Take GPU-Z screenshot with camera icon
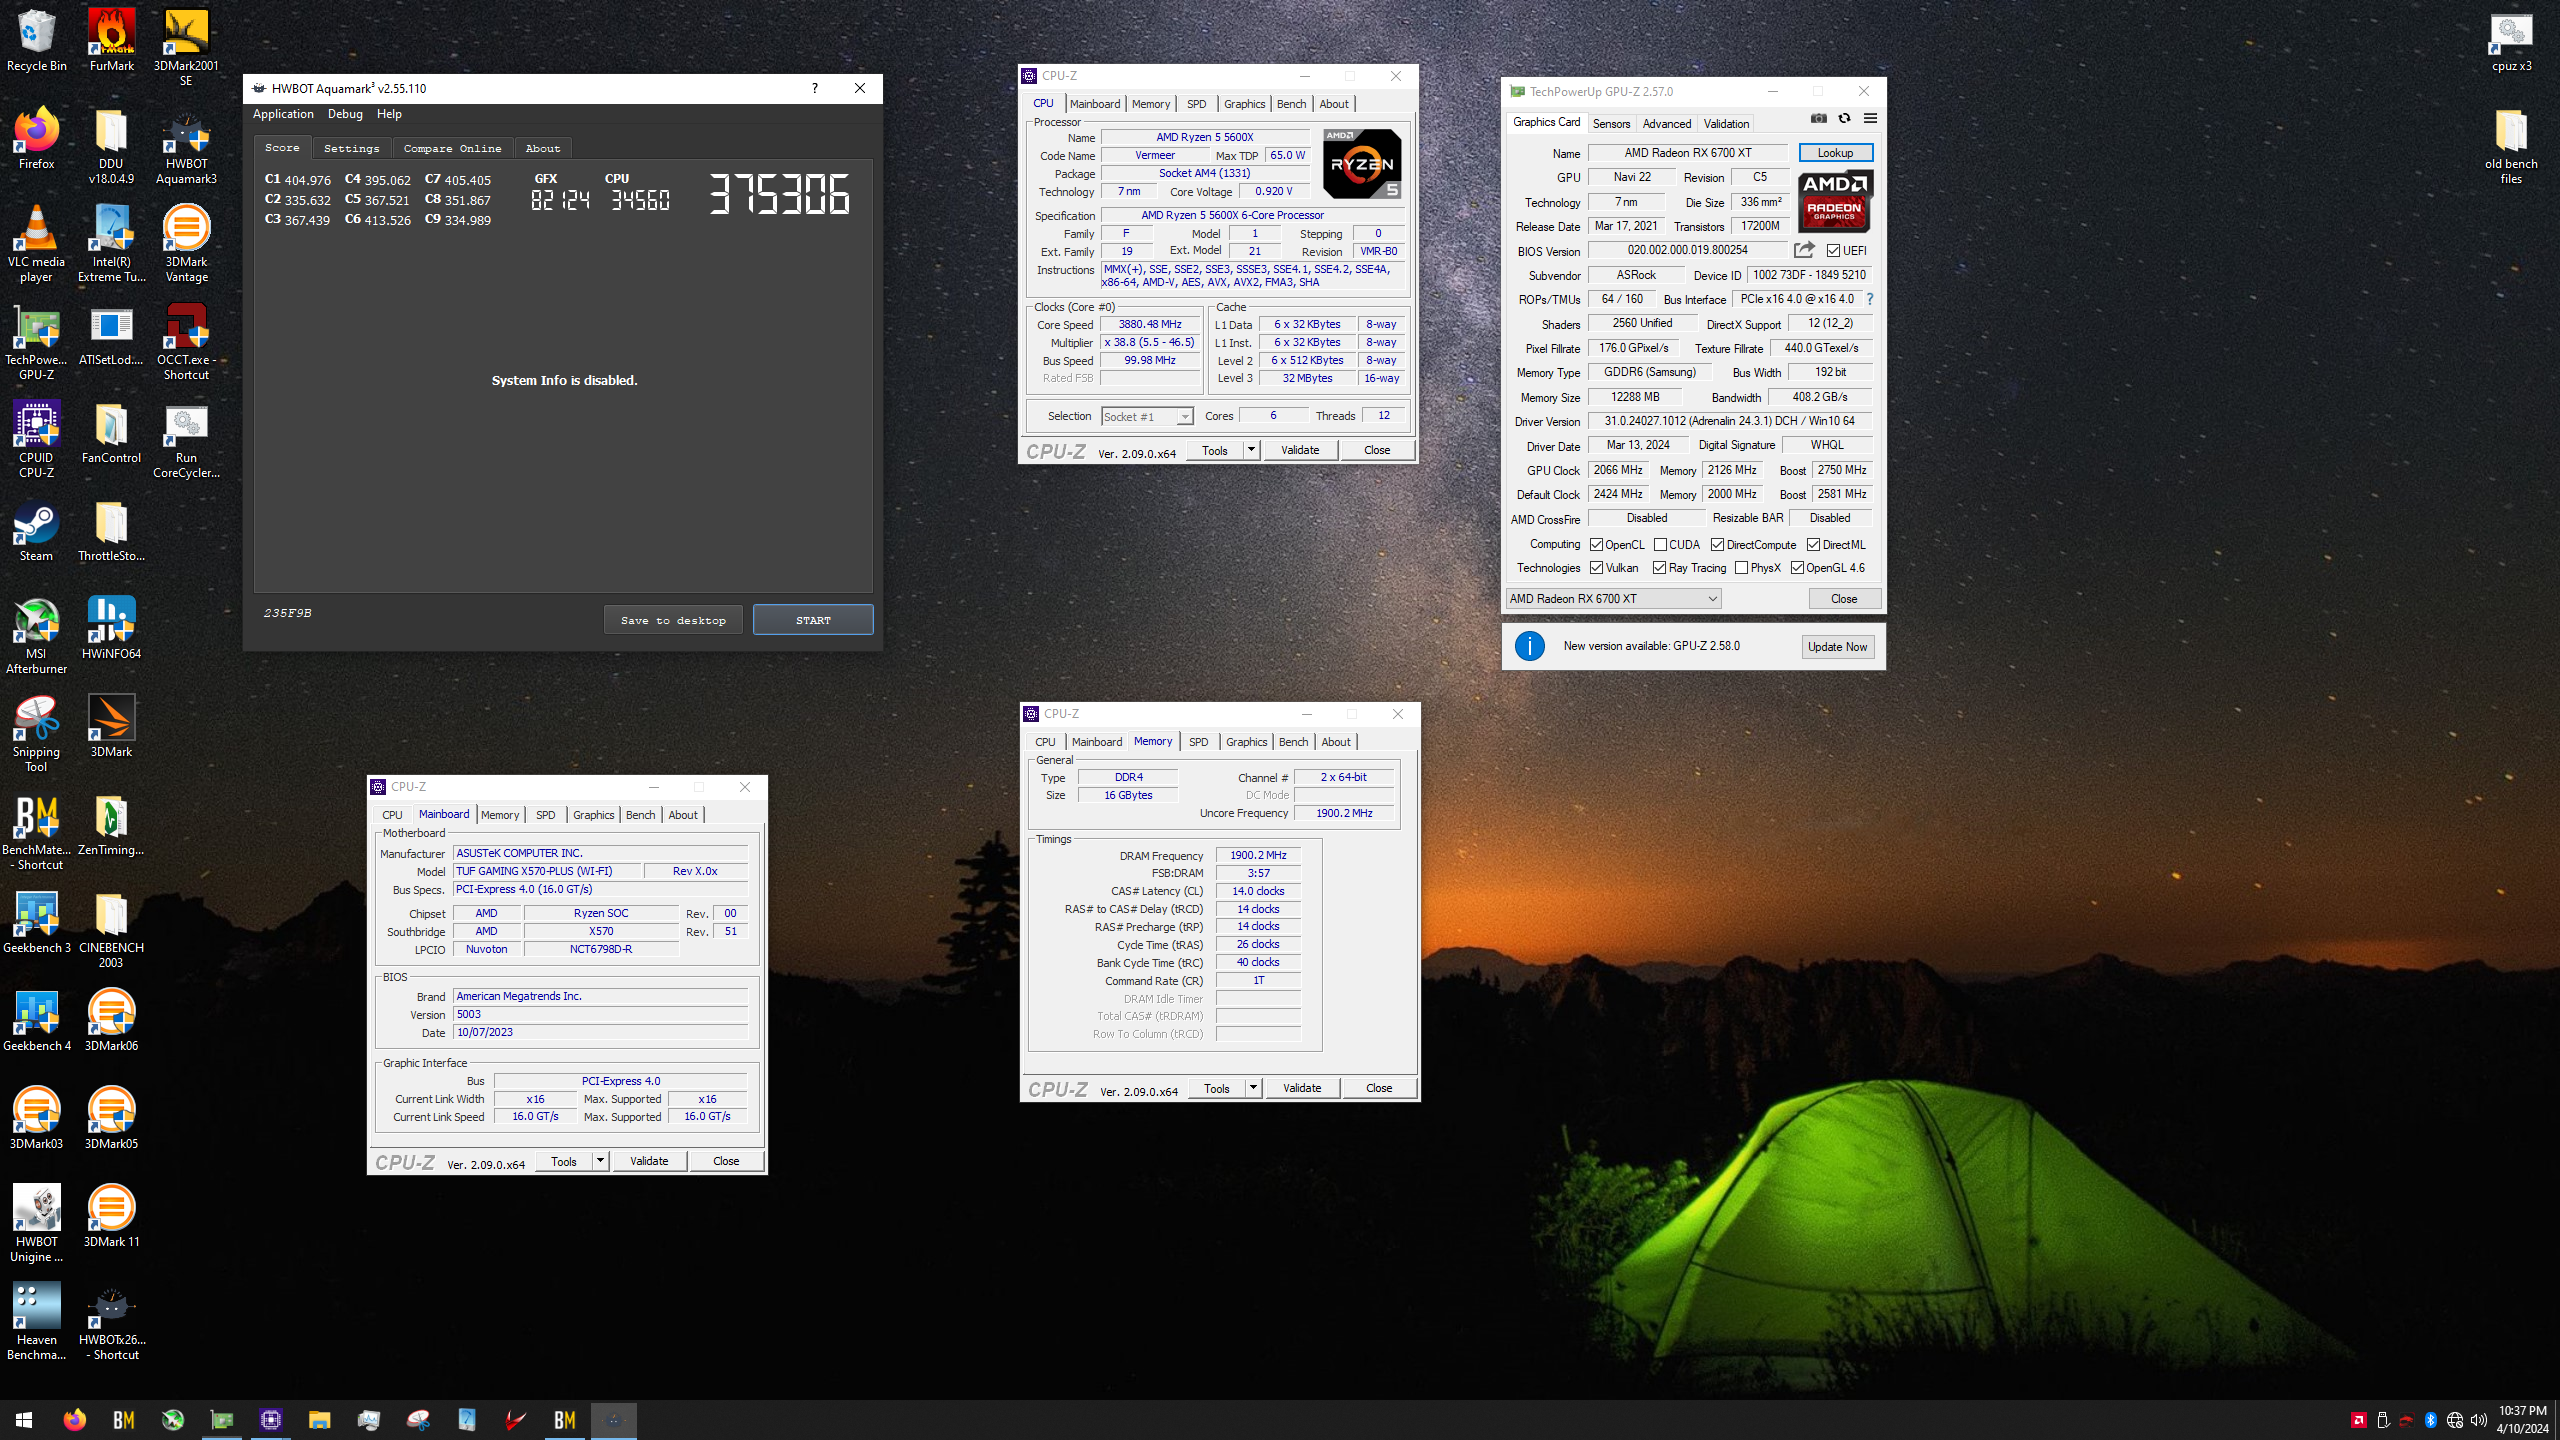 coord(1818,118)
